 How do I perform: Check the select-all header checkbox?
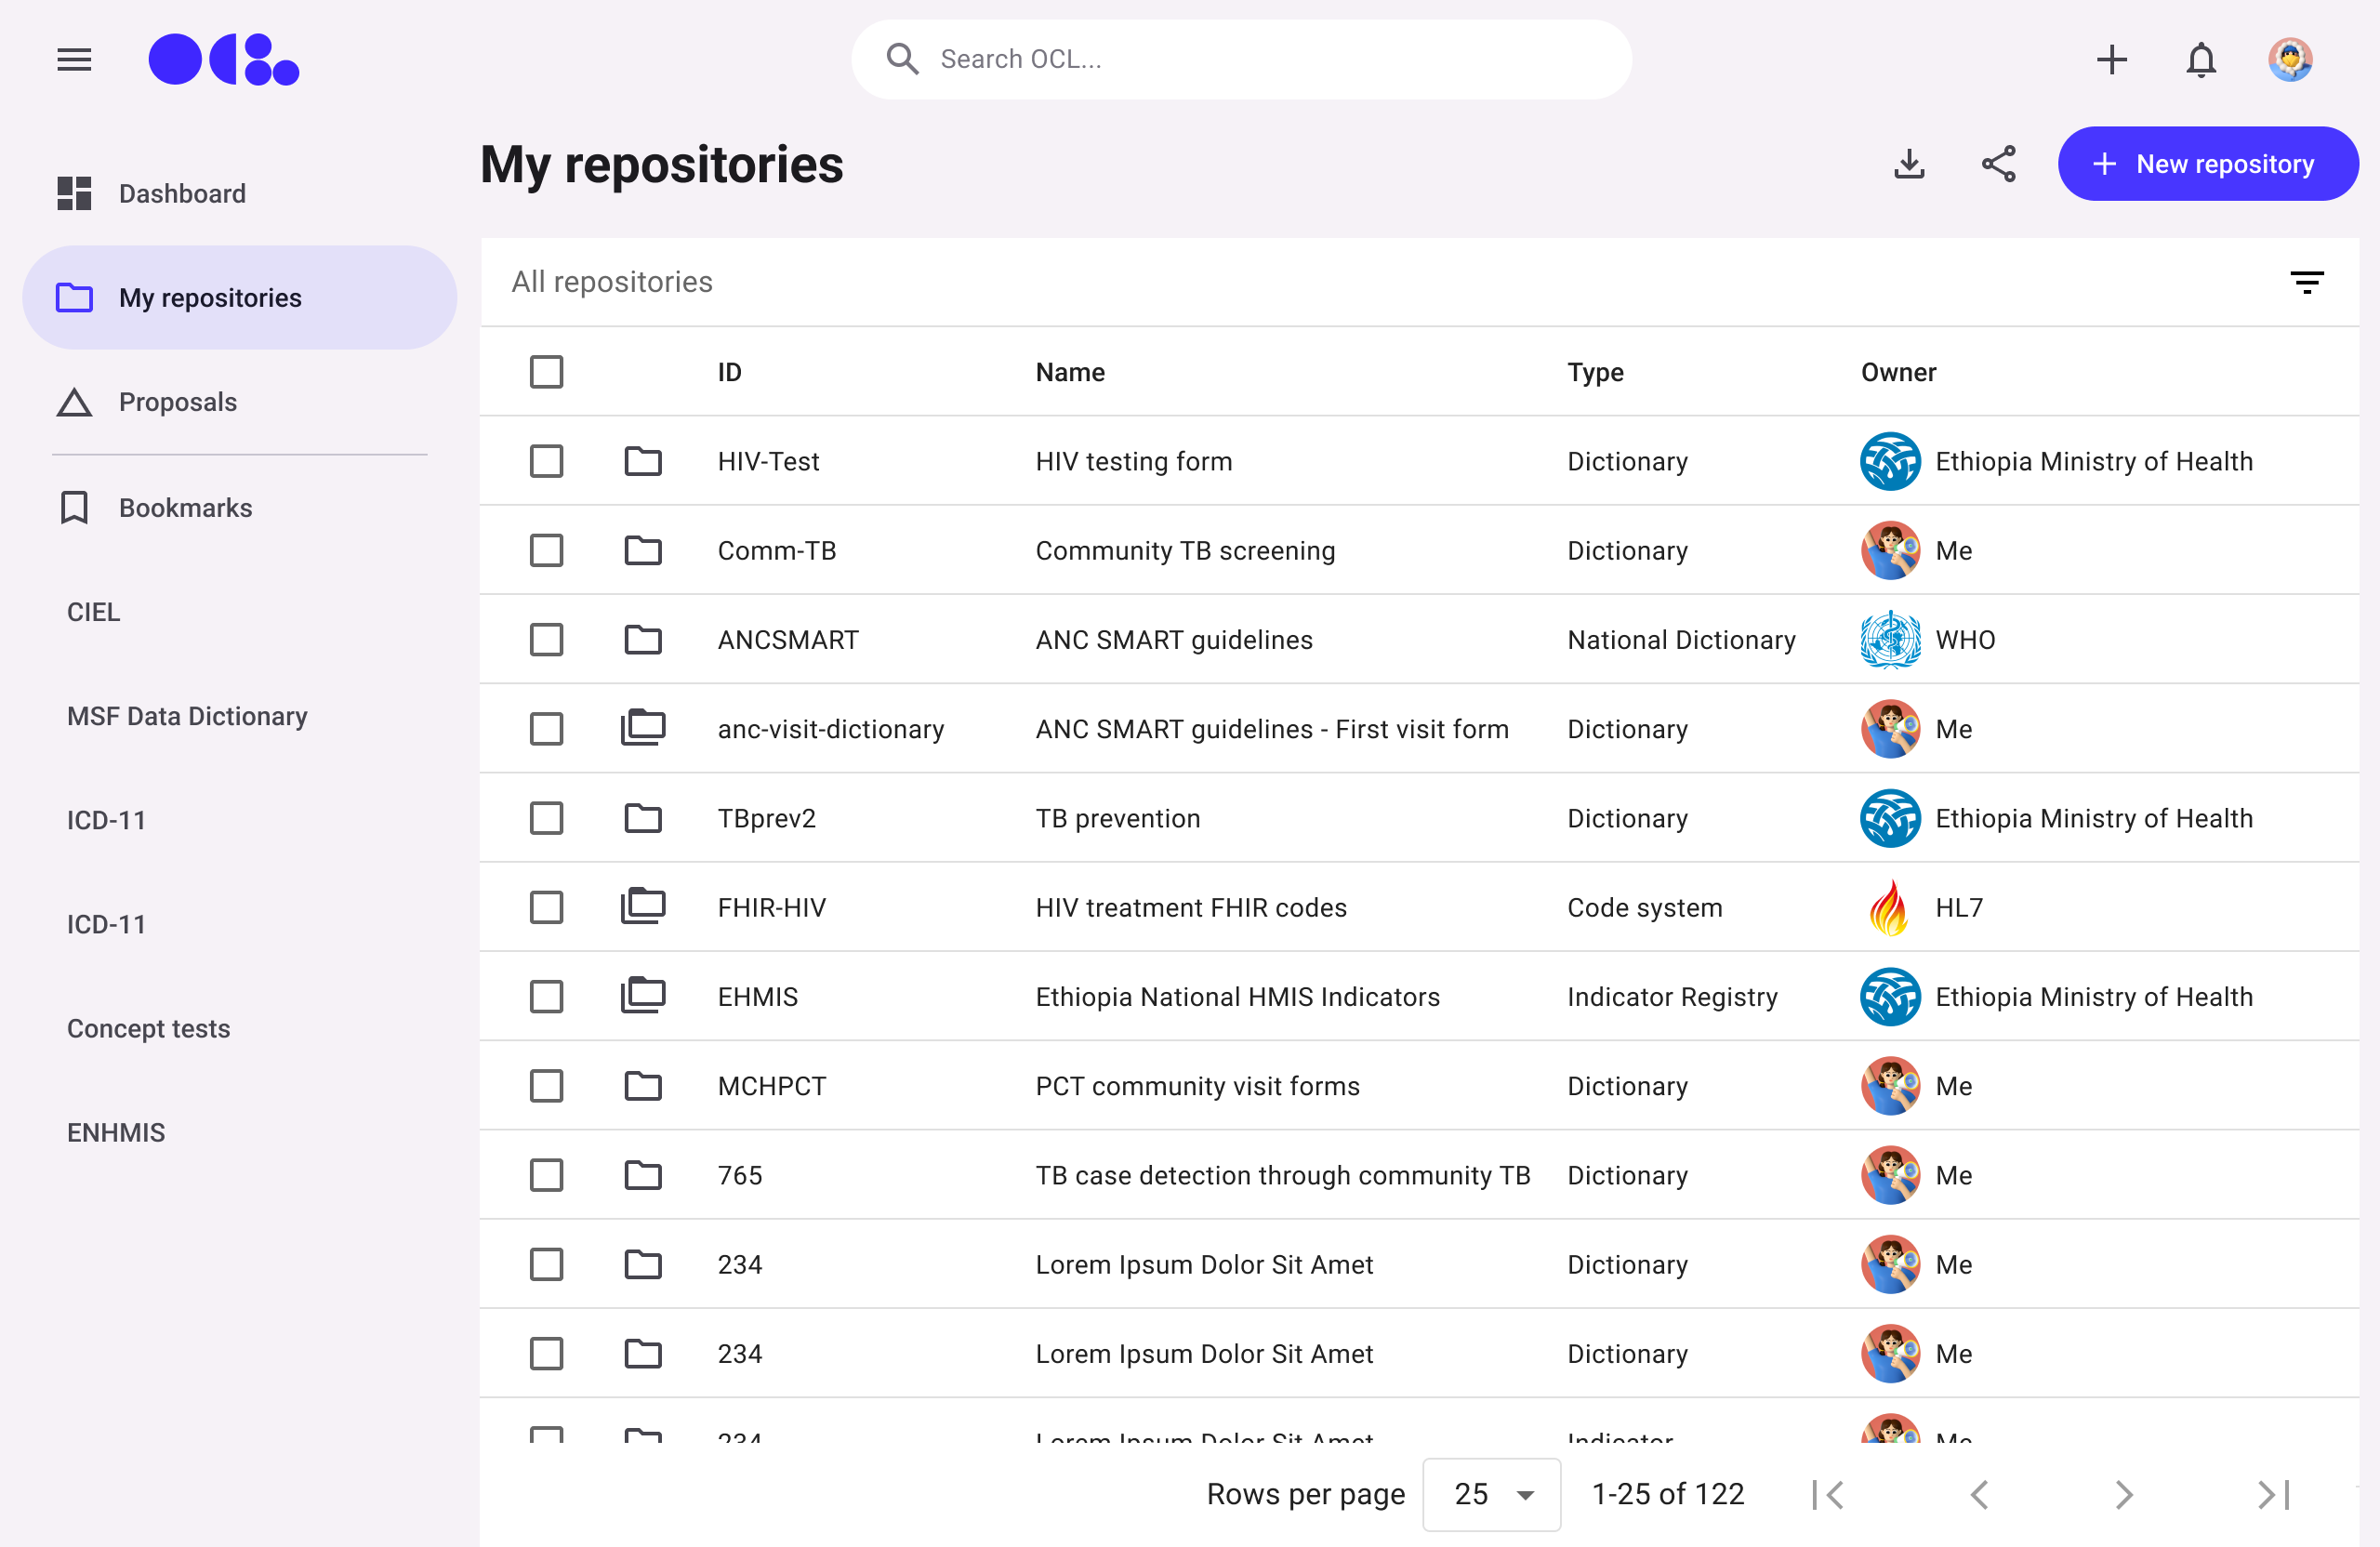[546, 372]
